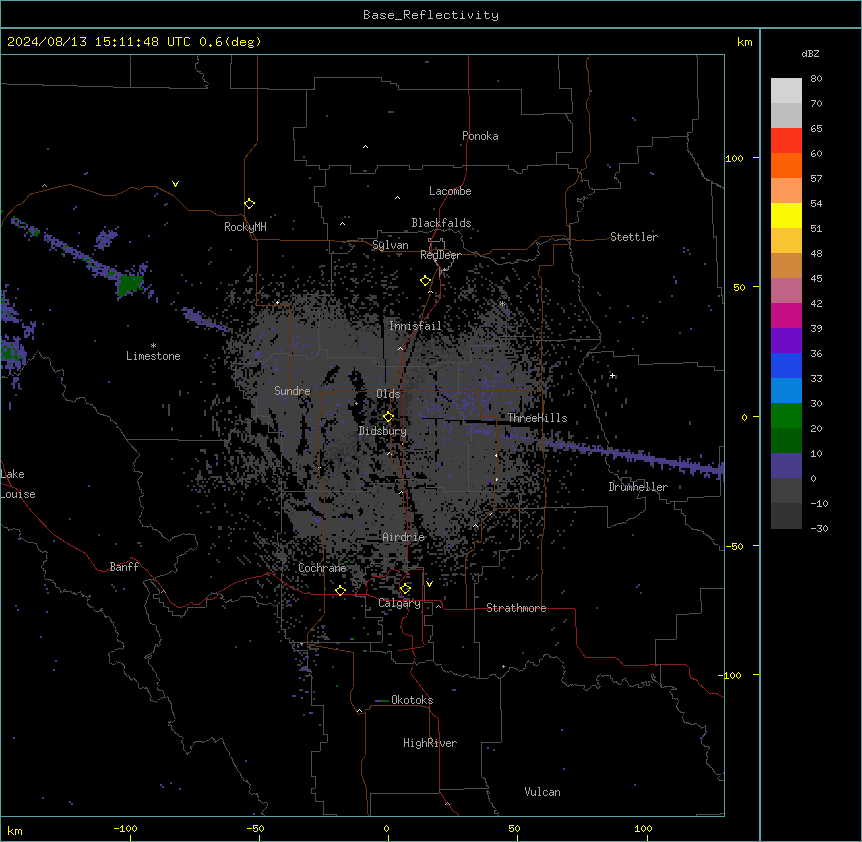Click the yellow marker south of RedDeer

click(x=426, y=281)
